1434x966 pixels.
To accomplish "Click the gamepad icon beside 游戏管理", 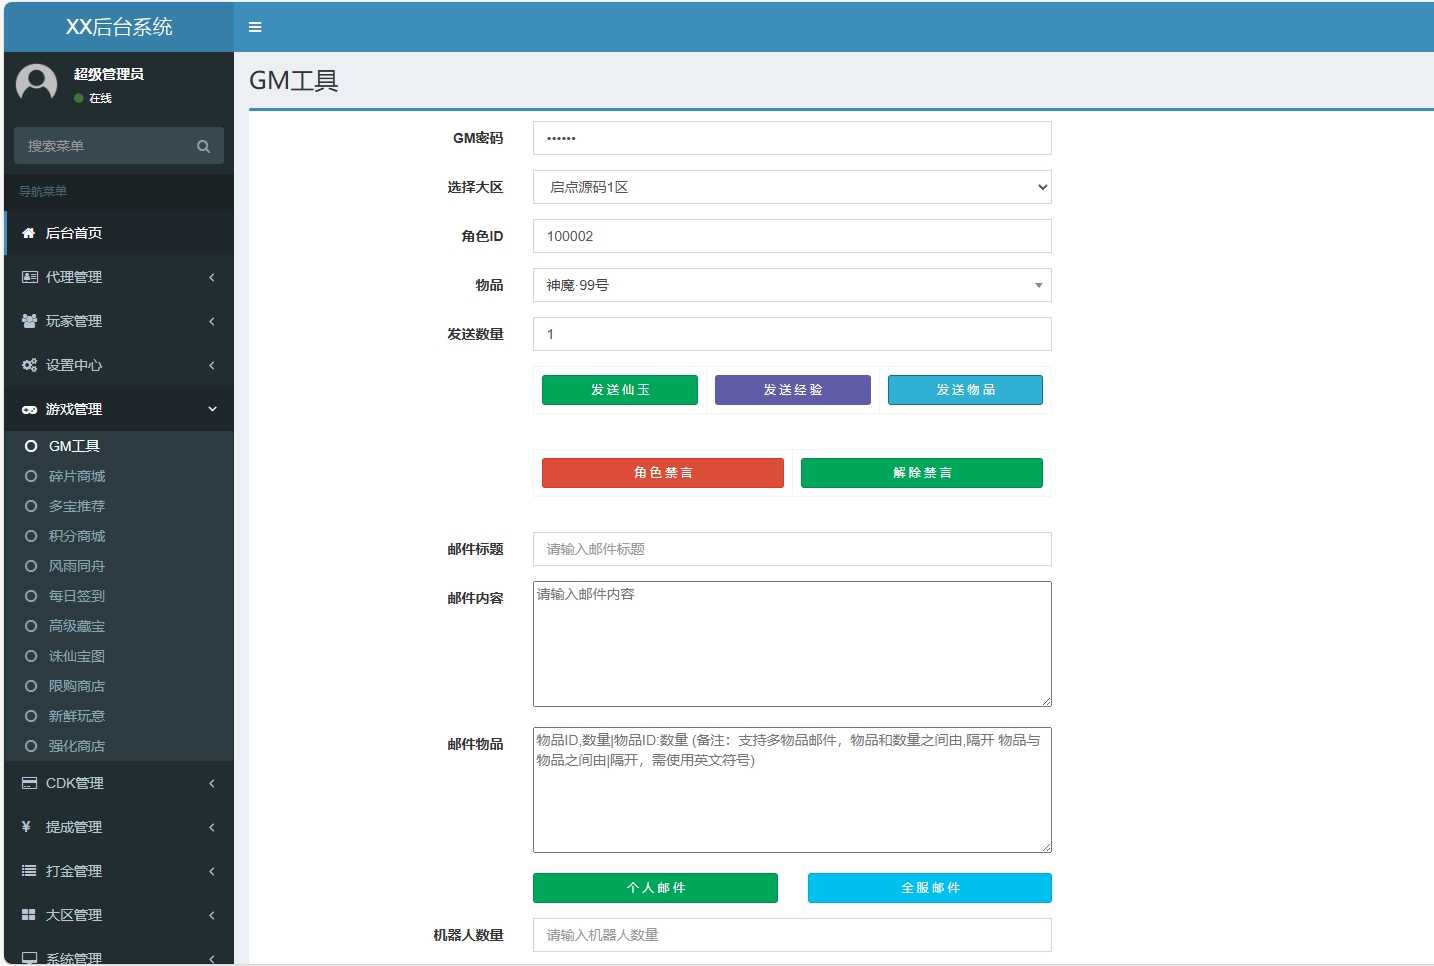I will [30, 409].
